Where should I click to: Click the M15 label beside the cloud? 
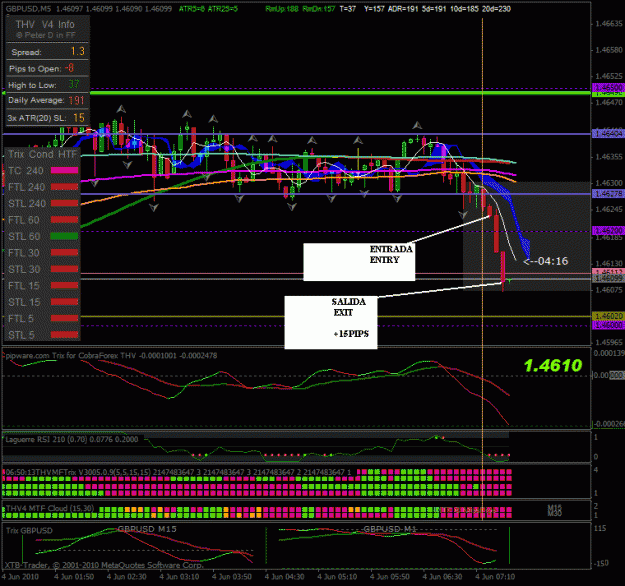554,507
